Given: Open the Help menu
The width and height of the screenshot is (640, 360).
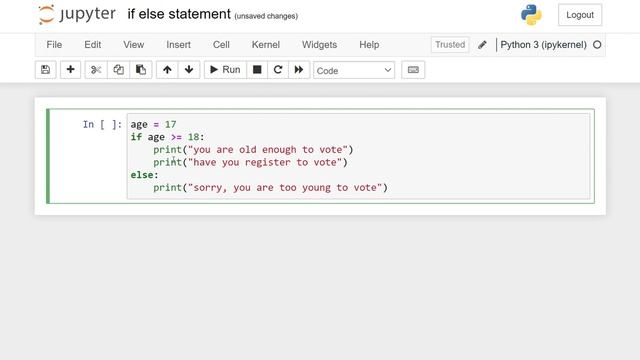Looking at the screenshot, I should point(369,44).
